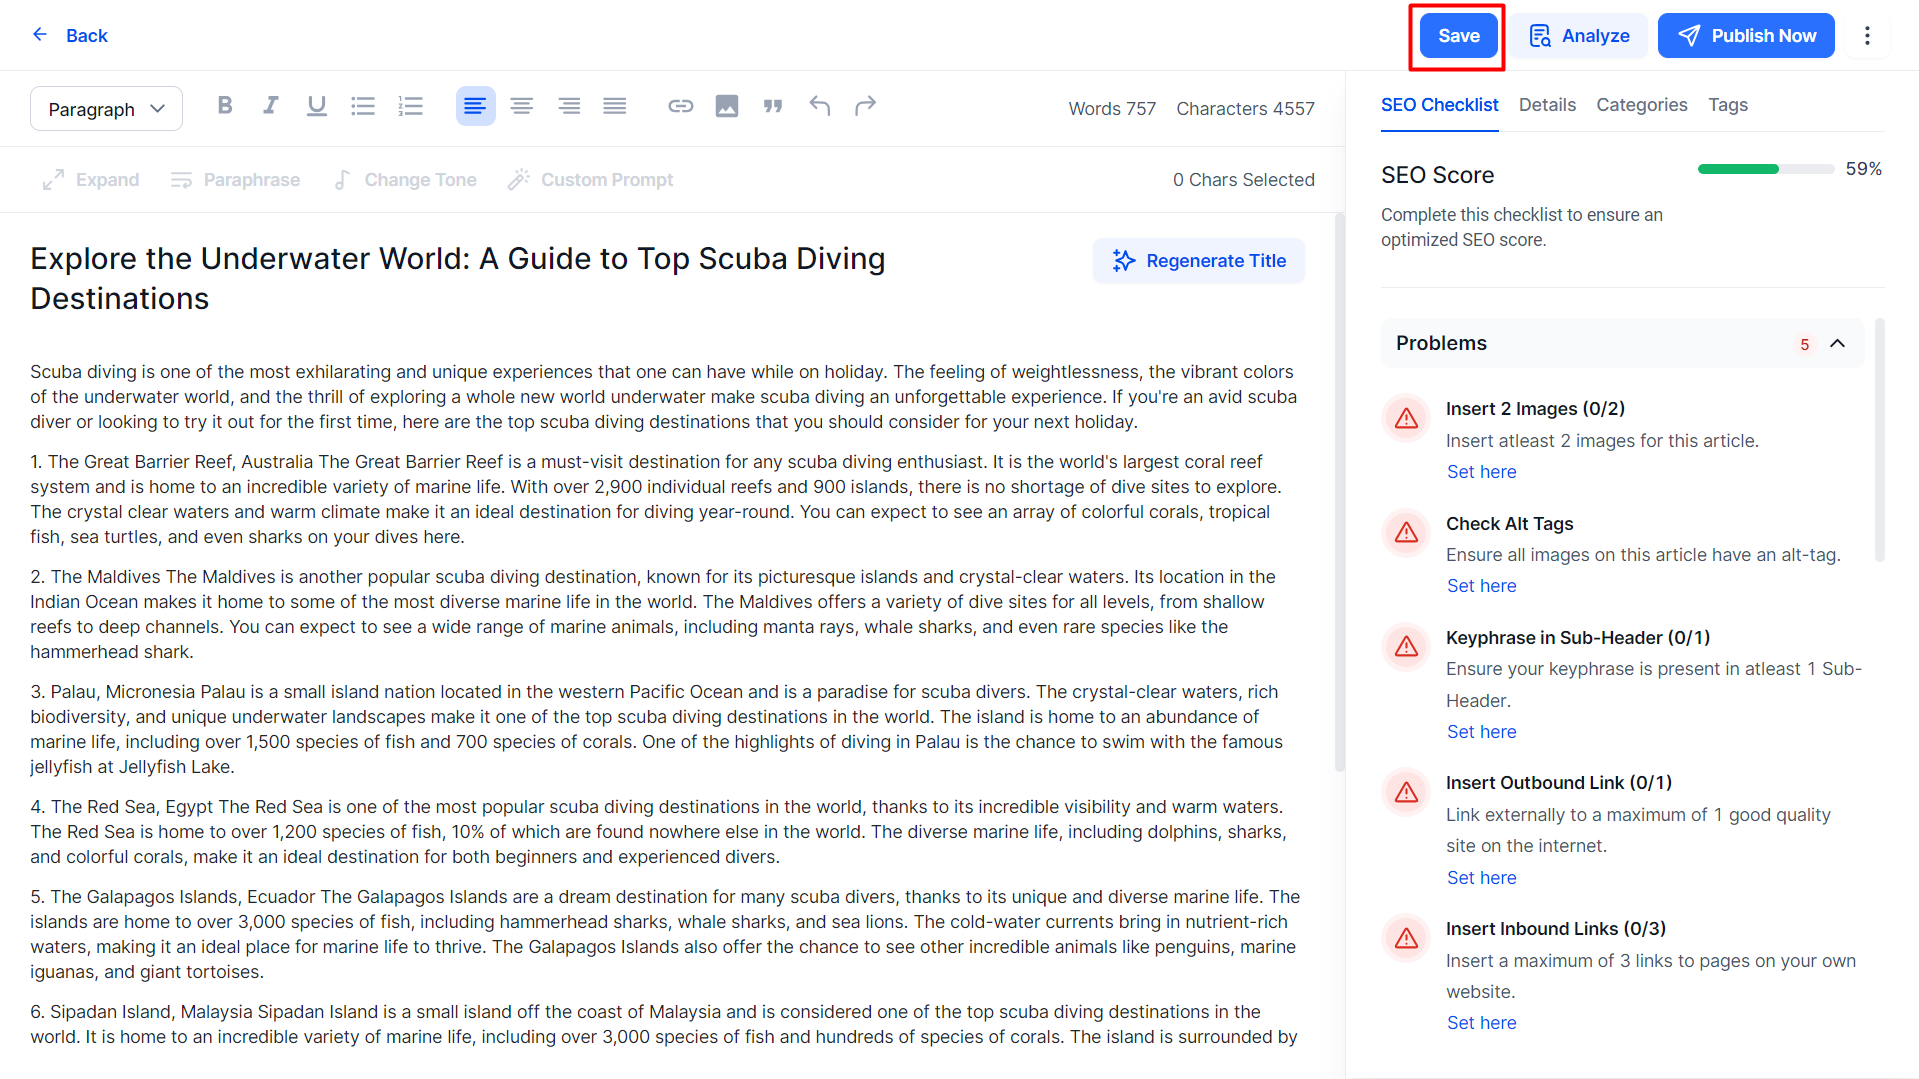1919x1079 pixels.
Task: Click the Insert 2 Images warning icon
Action: (x=1406, y=418)
